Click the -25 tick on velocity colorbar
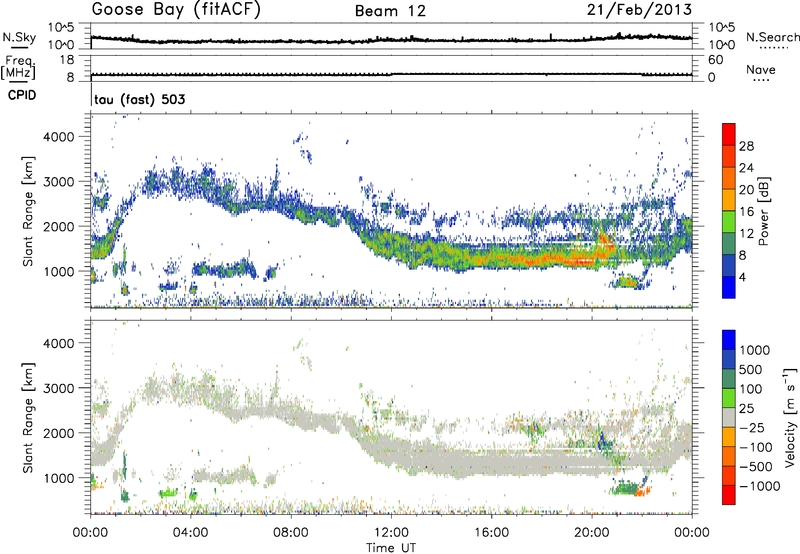The height and width of the screenshot is (554, 800). pyautogui.click(x=753, y=428)
